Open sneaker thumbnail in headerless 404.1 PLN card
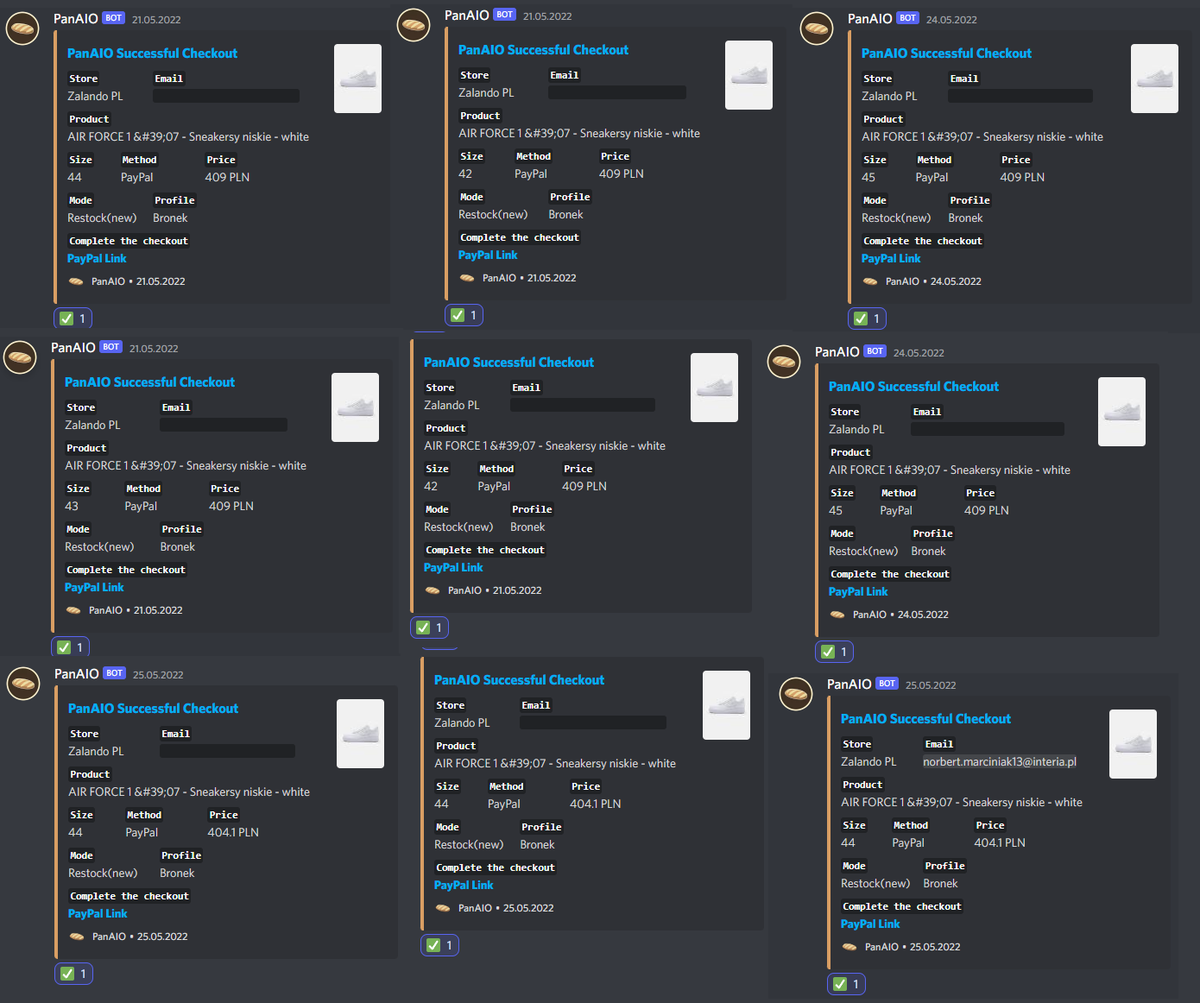1200x1003 pixels. coord(726,705)
